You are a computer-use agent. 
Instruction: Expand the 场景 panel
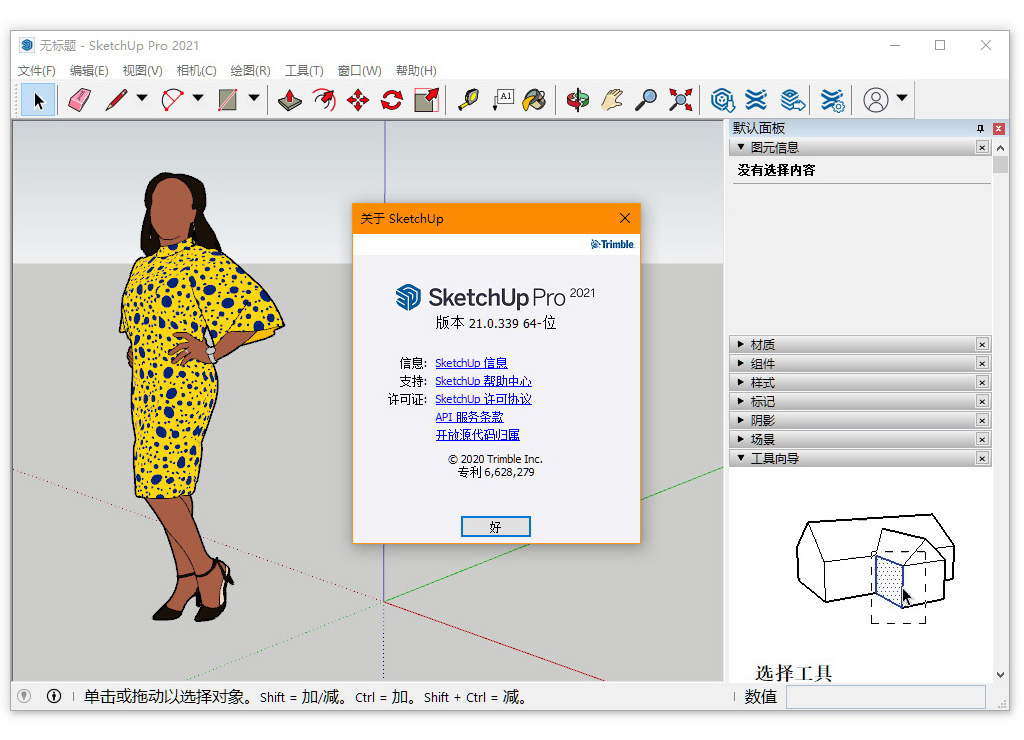tap(741, 438)
